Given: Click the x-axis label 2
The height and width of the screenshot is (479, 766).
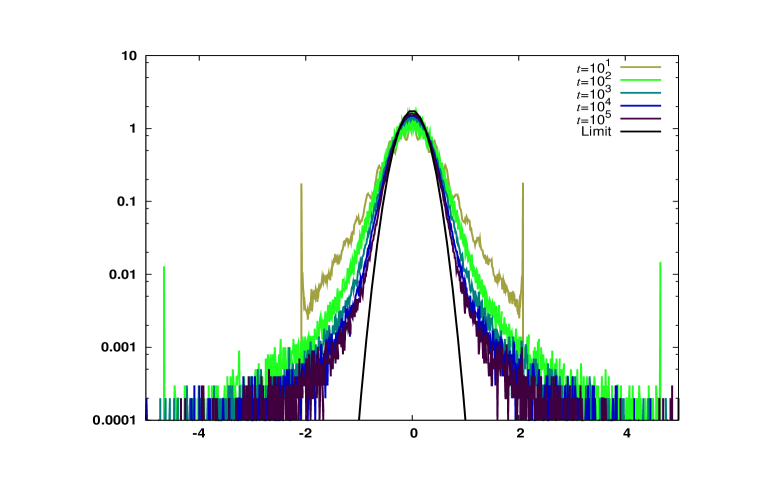Looking at the screenshot, I should (x=520, y=433).
